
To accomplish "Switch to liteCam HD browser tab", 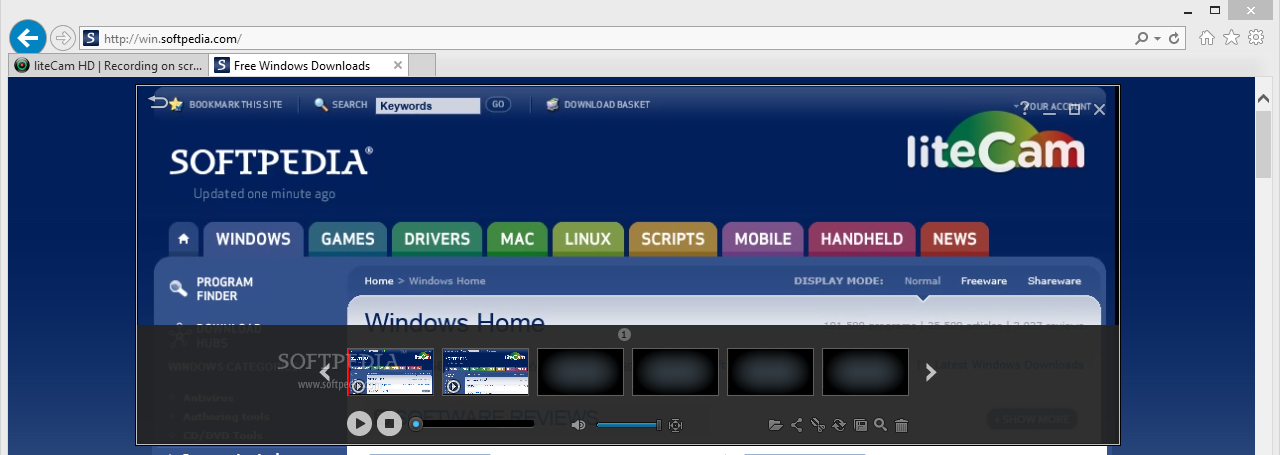I will click(109, 65).
